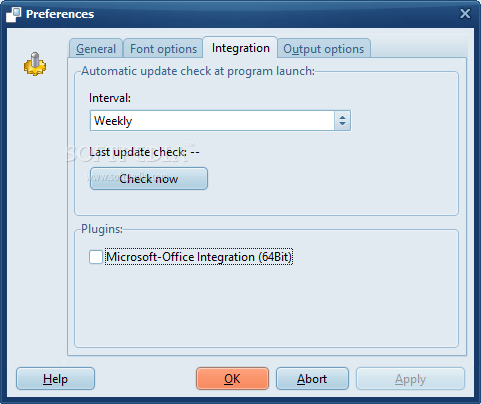Click the gear and lever settings icon
This screenshot has height=404, width=481.
pyautogui.click(x=35, y=64)
